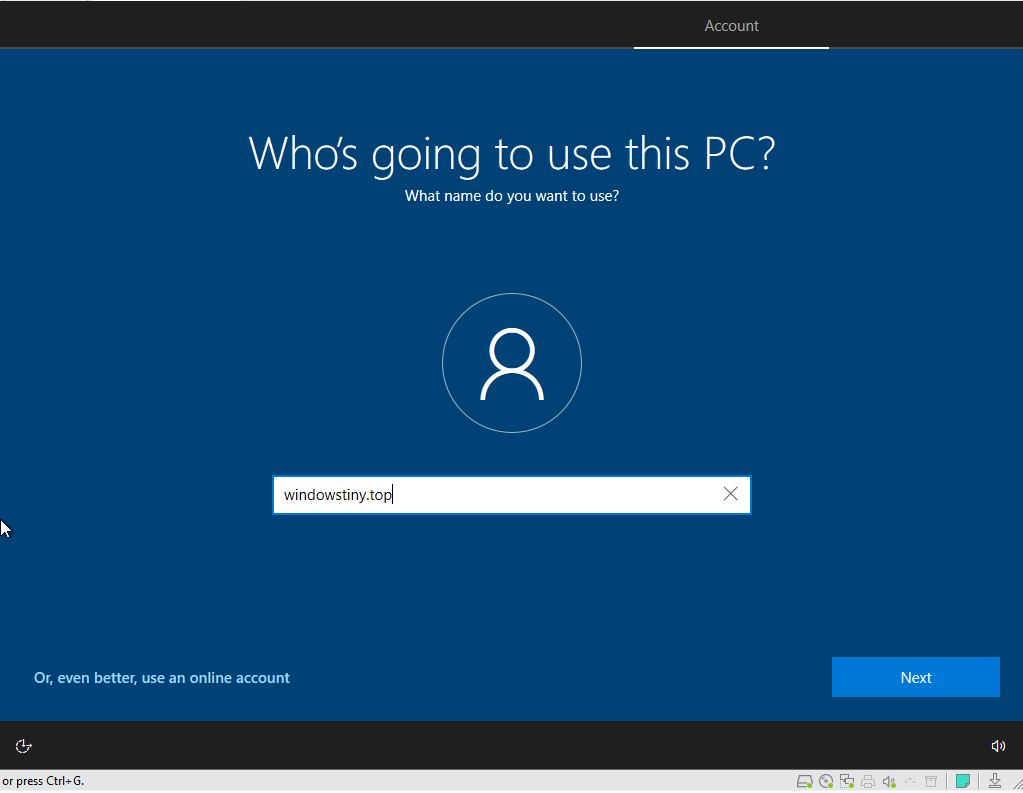Click the user avatar circle
The height and width of the screenshot is (793, 1023).
[512, 363]
